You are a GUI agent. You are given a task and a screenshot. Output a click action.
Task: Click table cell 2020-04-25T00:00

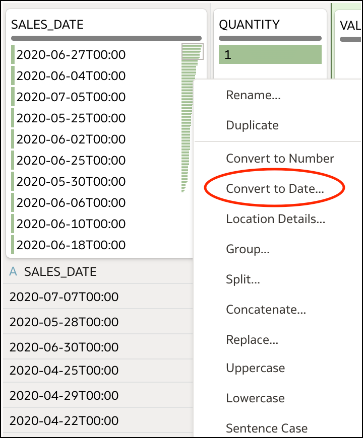coord(98,370)
